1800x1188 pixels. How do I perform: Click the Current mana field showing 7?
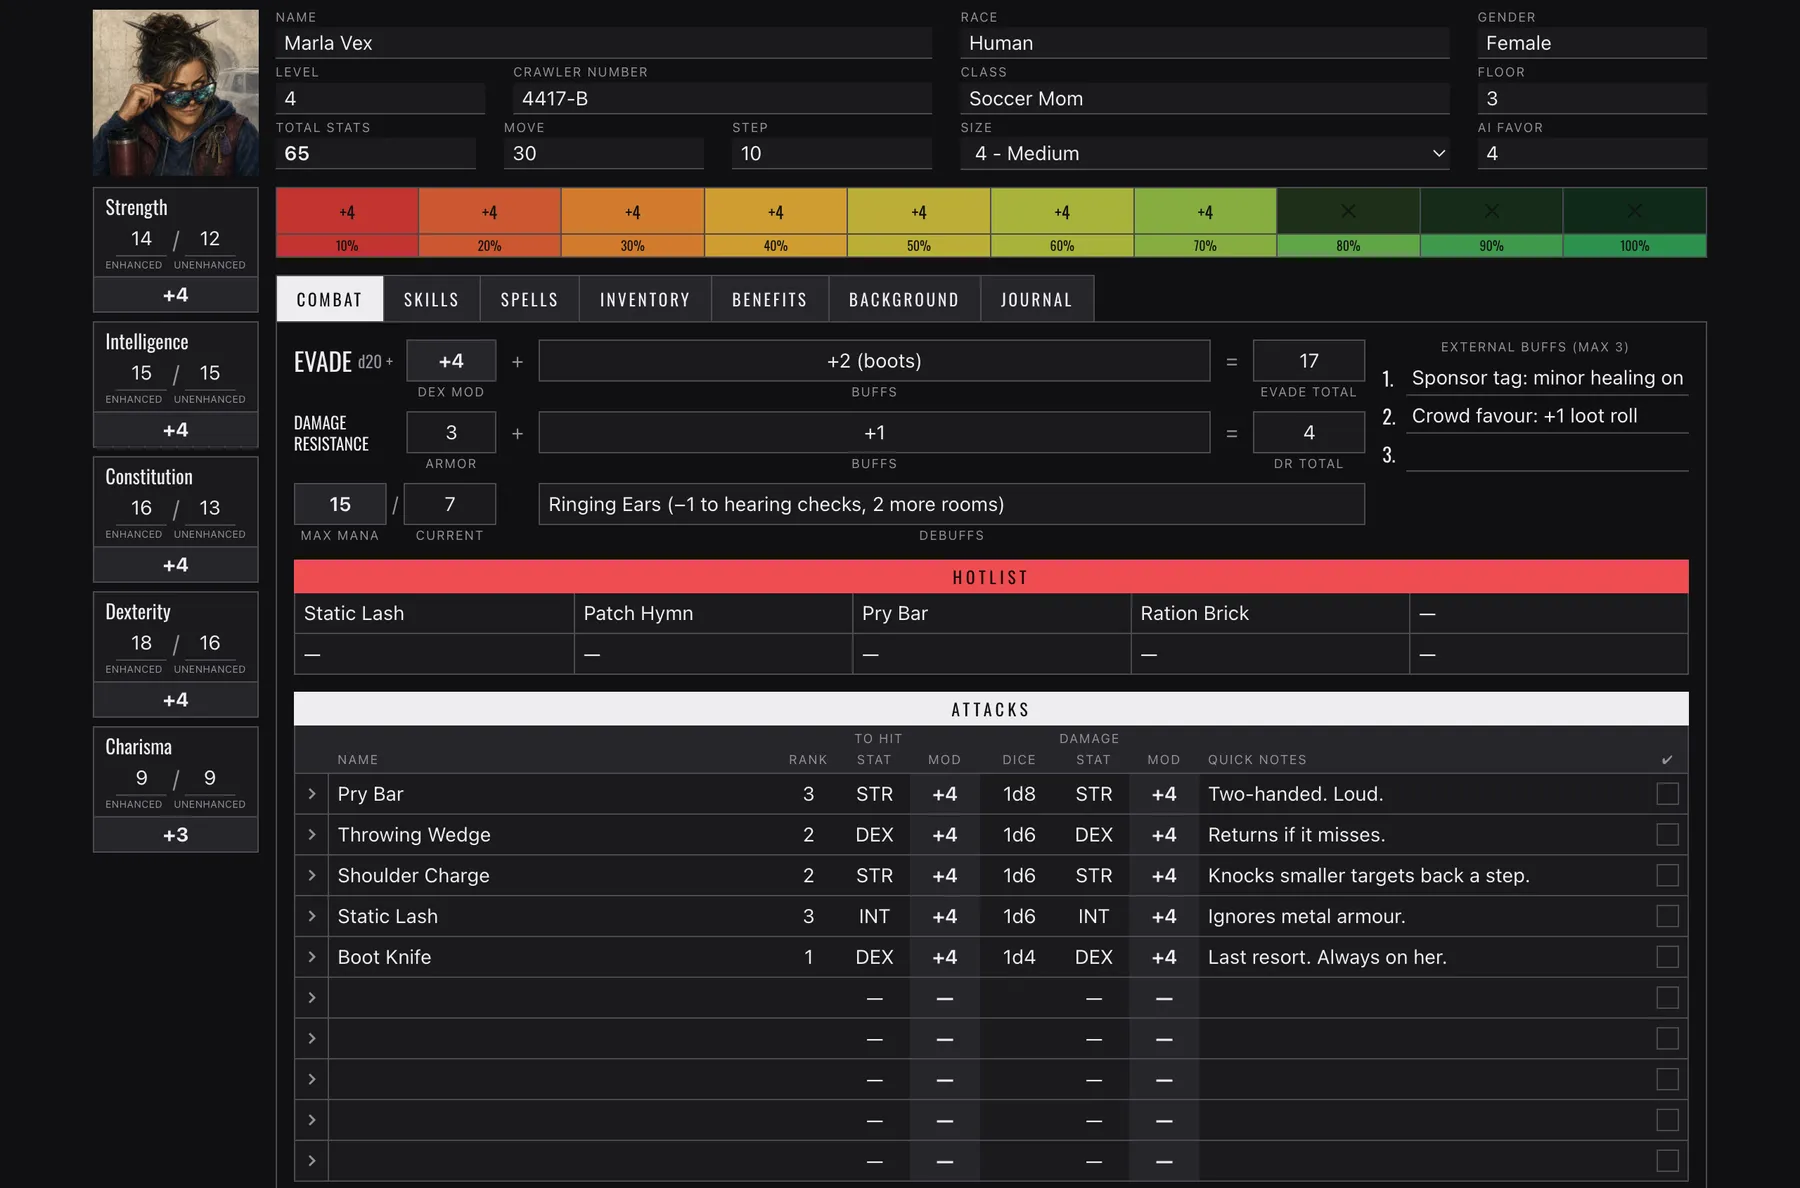[x=450, y=504]
